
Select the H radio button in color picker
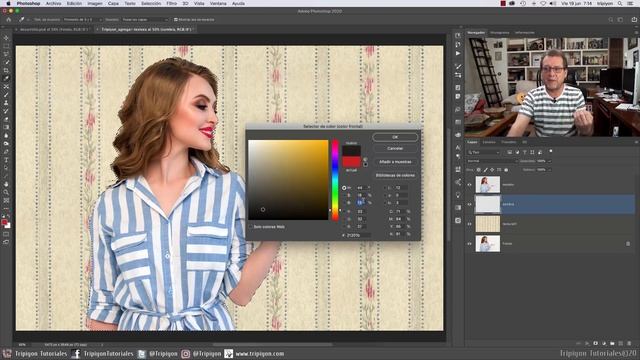(344, 188)
